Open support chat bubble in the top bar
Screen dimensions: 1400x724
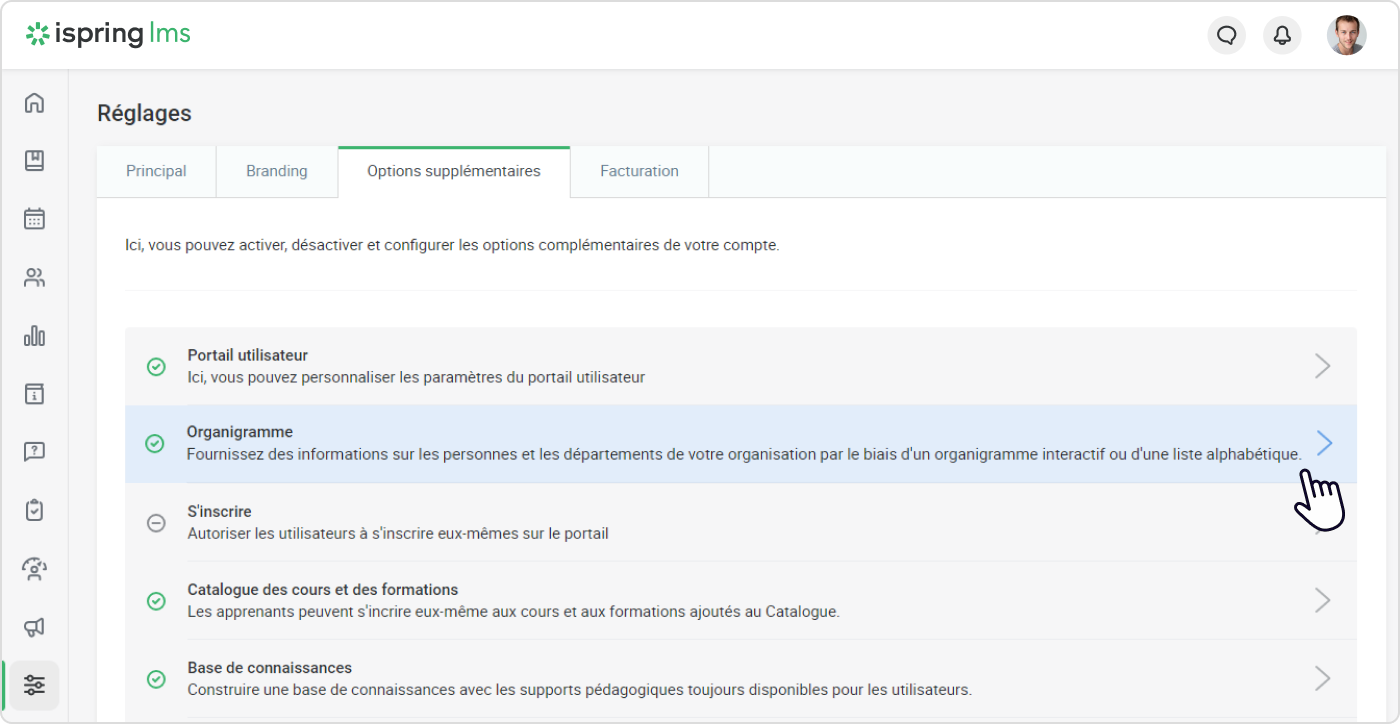click(1226, 35)
